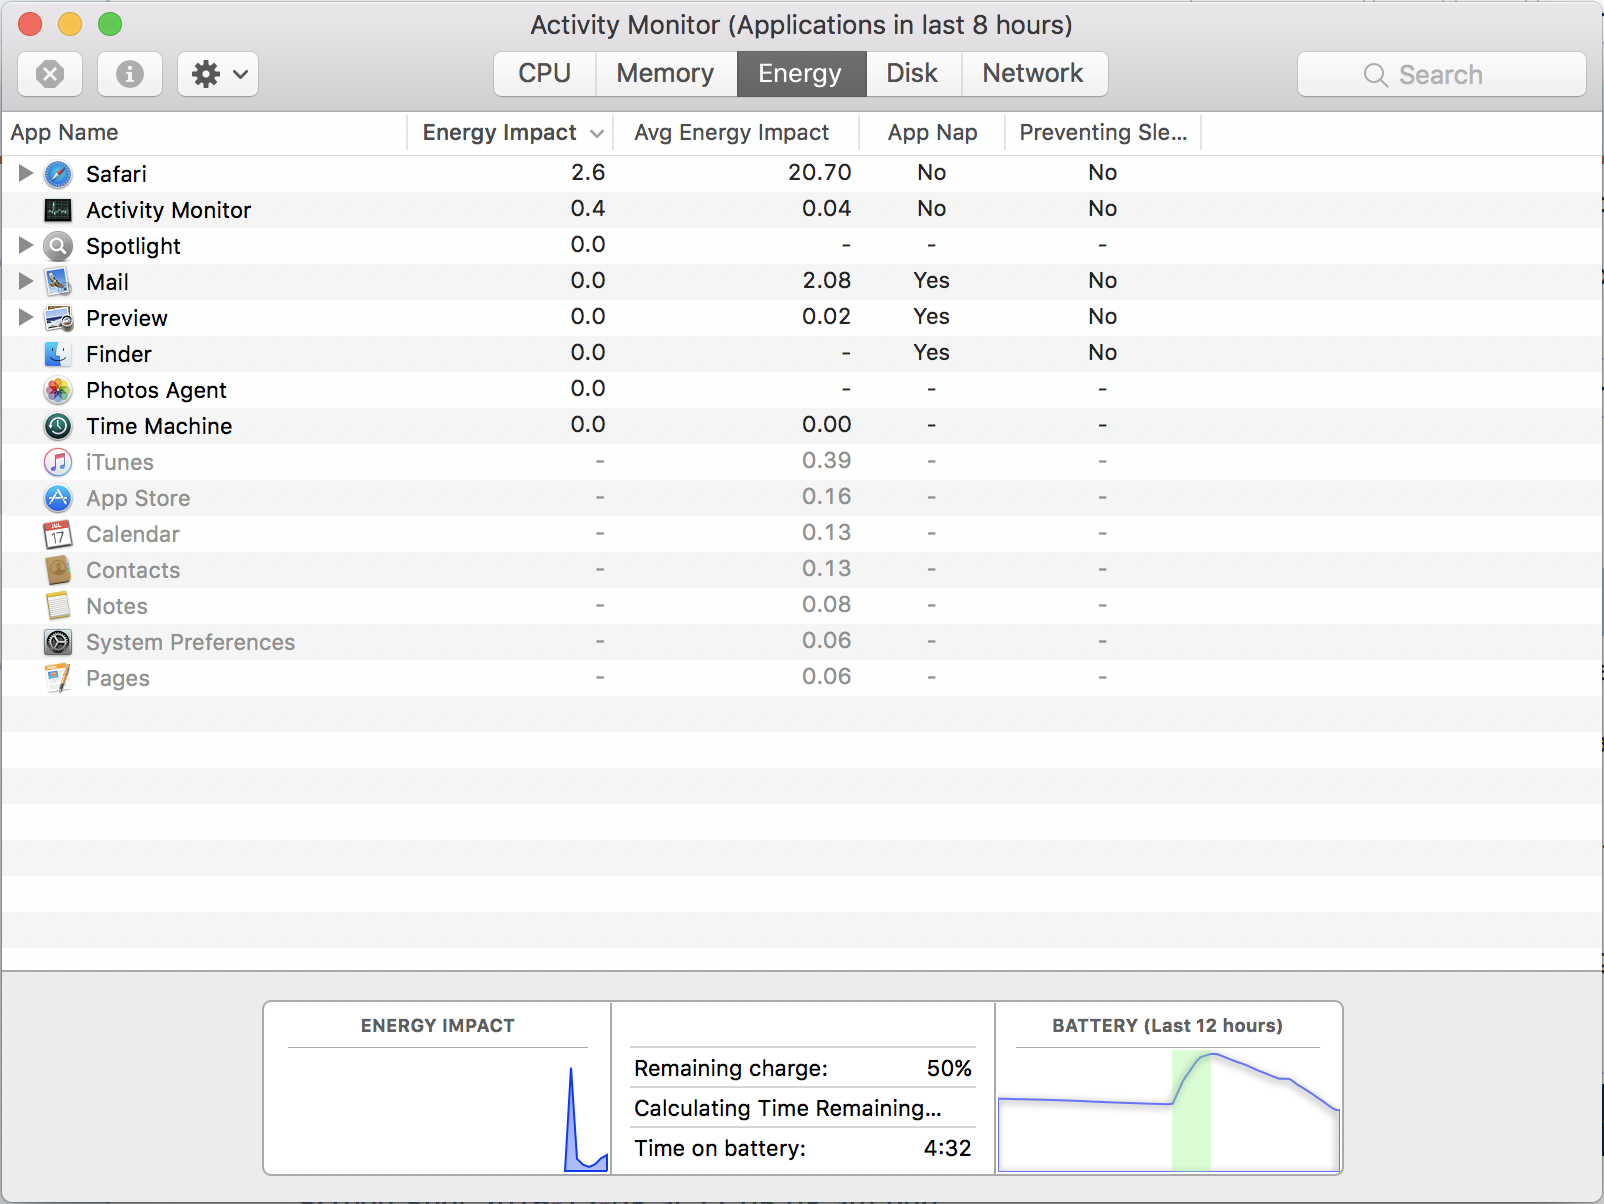Click the Calculating Time Remaining text
Image resolution: width=1604 pixels, height=1204 pixels.
tap(788, 1108)
